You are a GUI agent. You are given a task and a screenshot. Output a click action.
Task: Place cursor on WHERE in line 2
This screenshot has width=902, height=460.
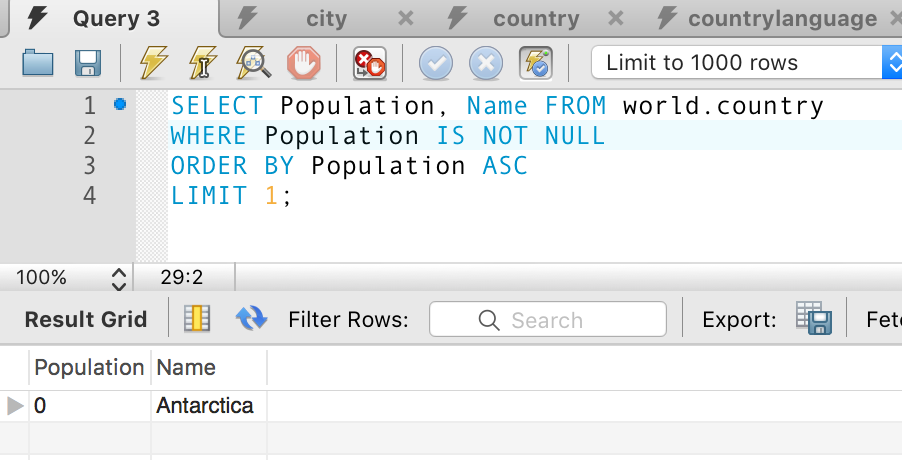(x=209, y=136)
